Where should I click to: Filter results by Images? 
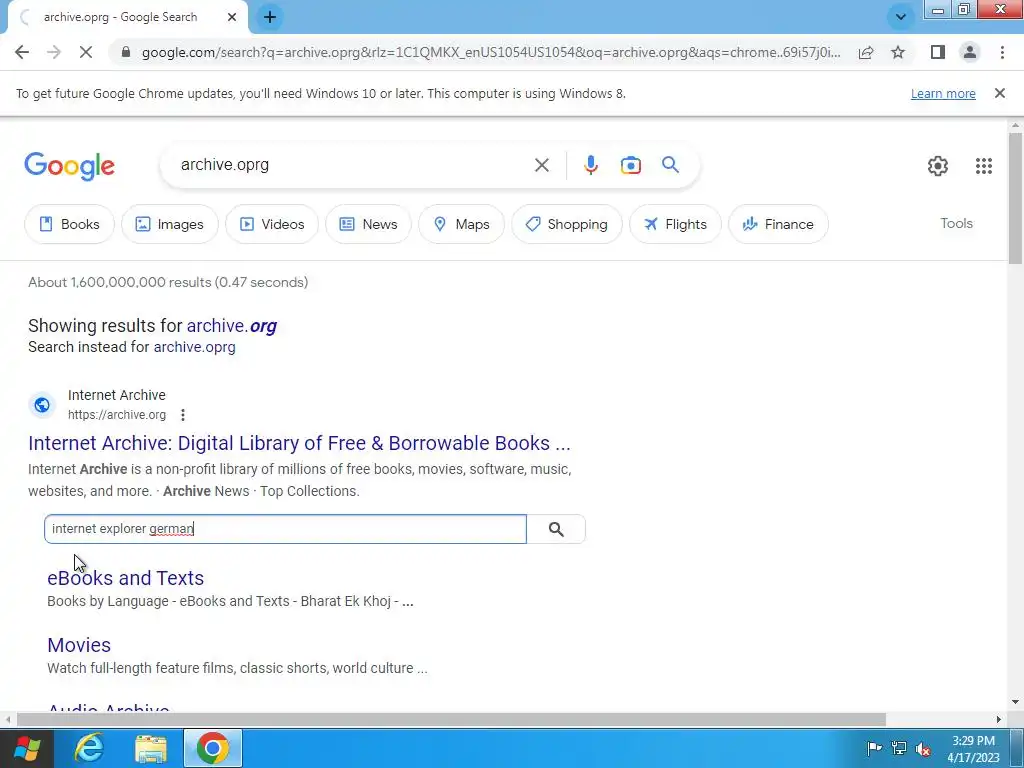tap(170, 224)
